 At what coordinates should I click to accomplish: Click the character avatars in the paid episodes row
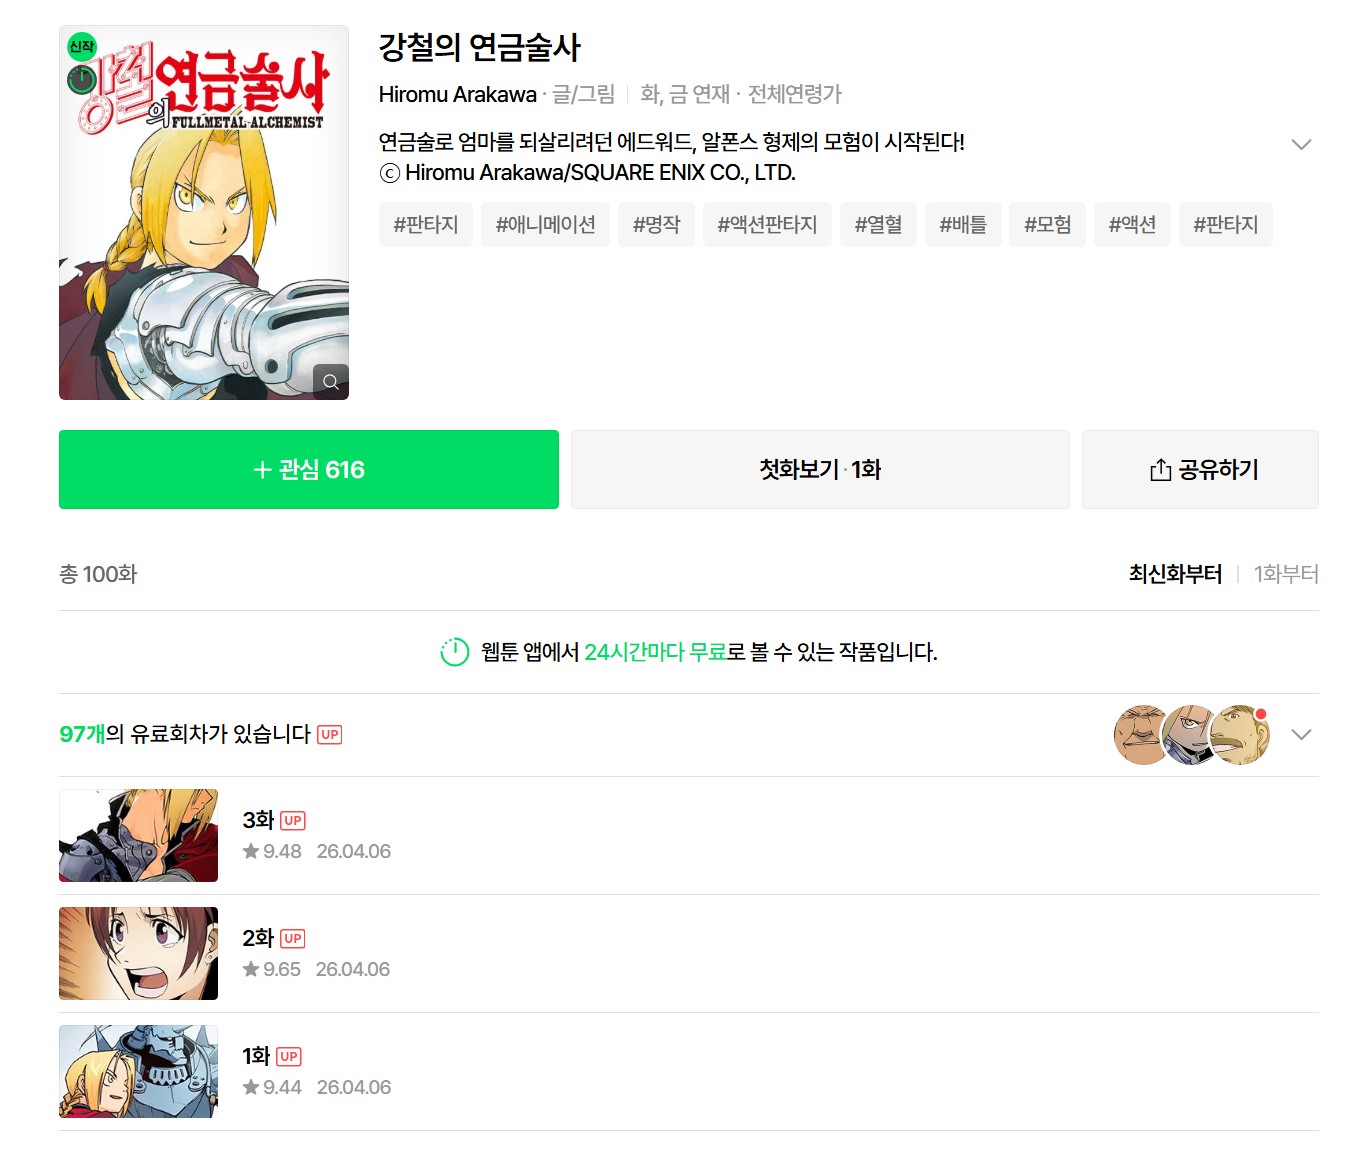click(x=1192, y=735)
